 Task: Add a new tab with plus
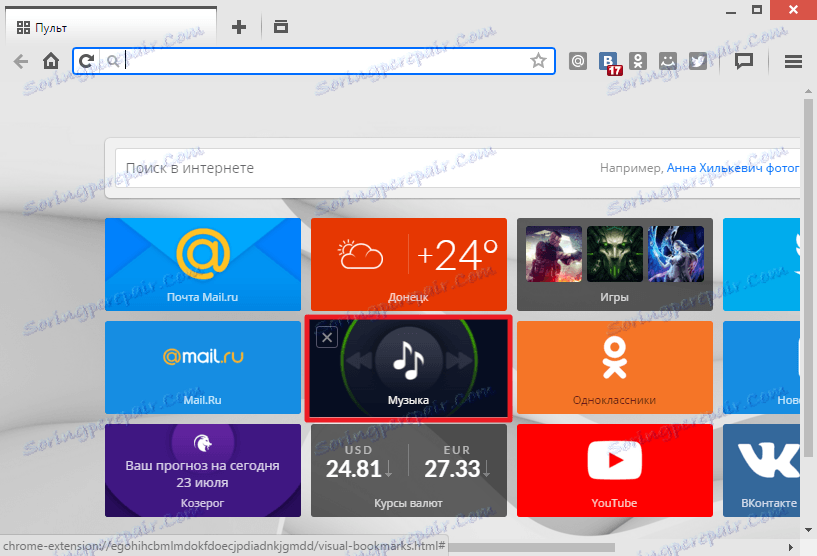click(239, 27)
